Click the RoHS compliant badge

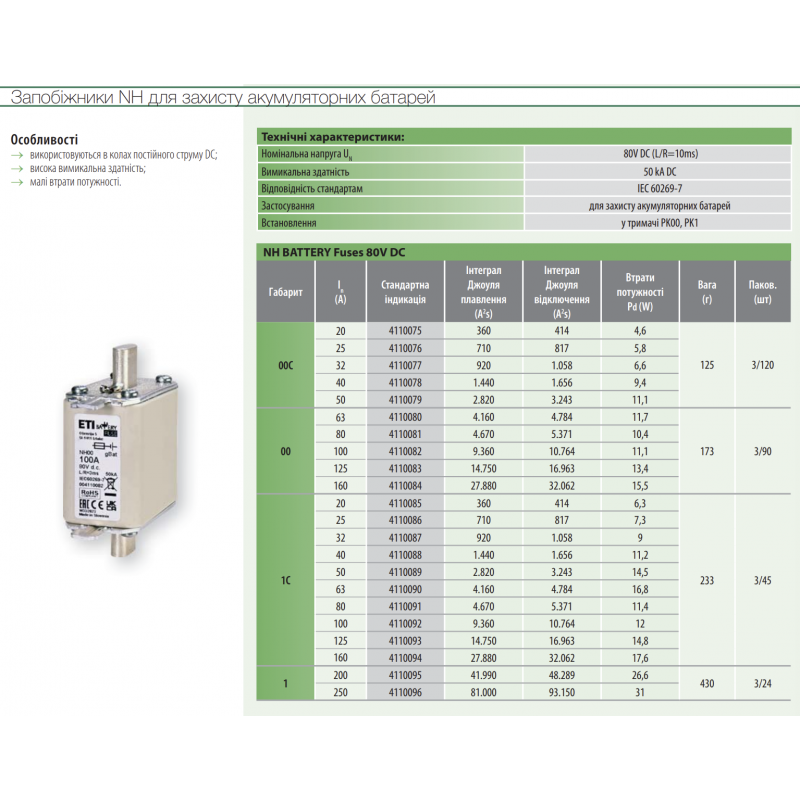(89, 492)
